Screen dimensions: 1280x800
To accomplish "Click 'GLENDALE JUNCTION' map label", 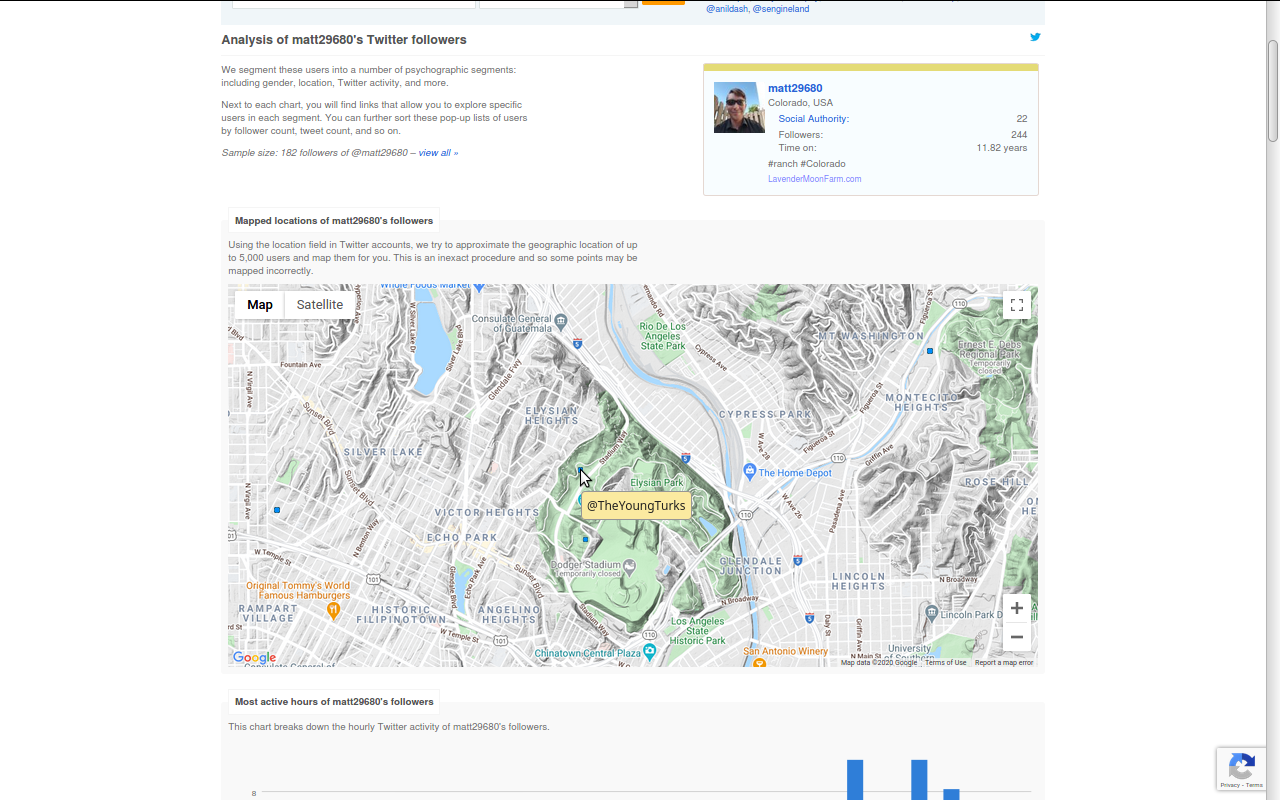I will tap(751, 565).
